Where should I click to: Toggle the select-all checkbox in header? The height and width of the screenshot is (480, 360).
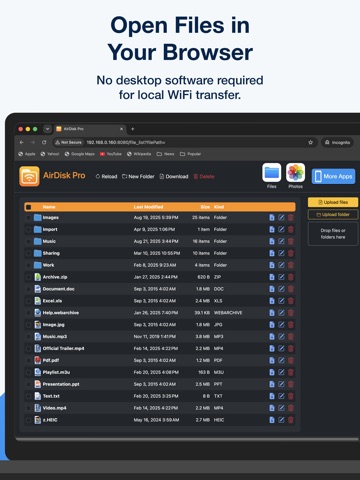point(29,207)
